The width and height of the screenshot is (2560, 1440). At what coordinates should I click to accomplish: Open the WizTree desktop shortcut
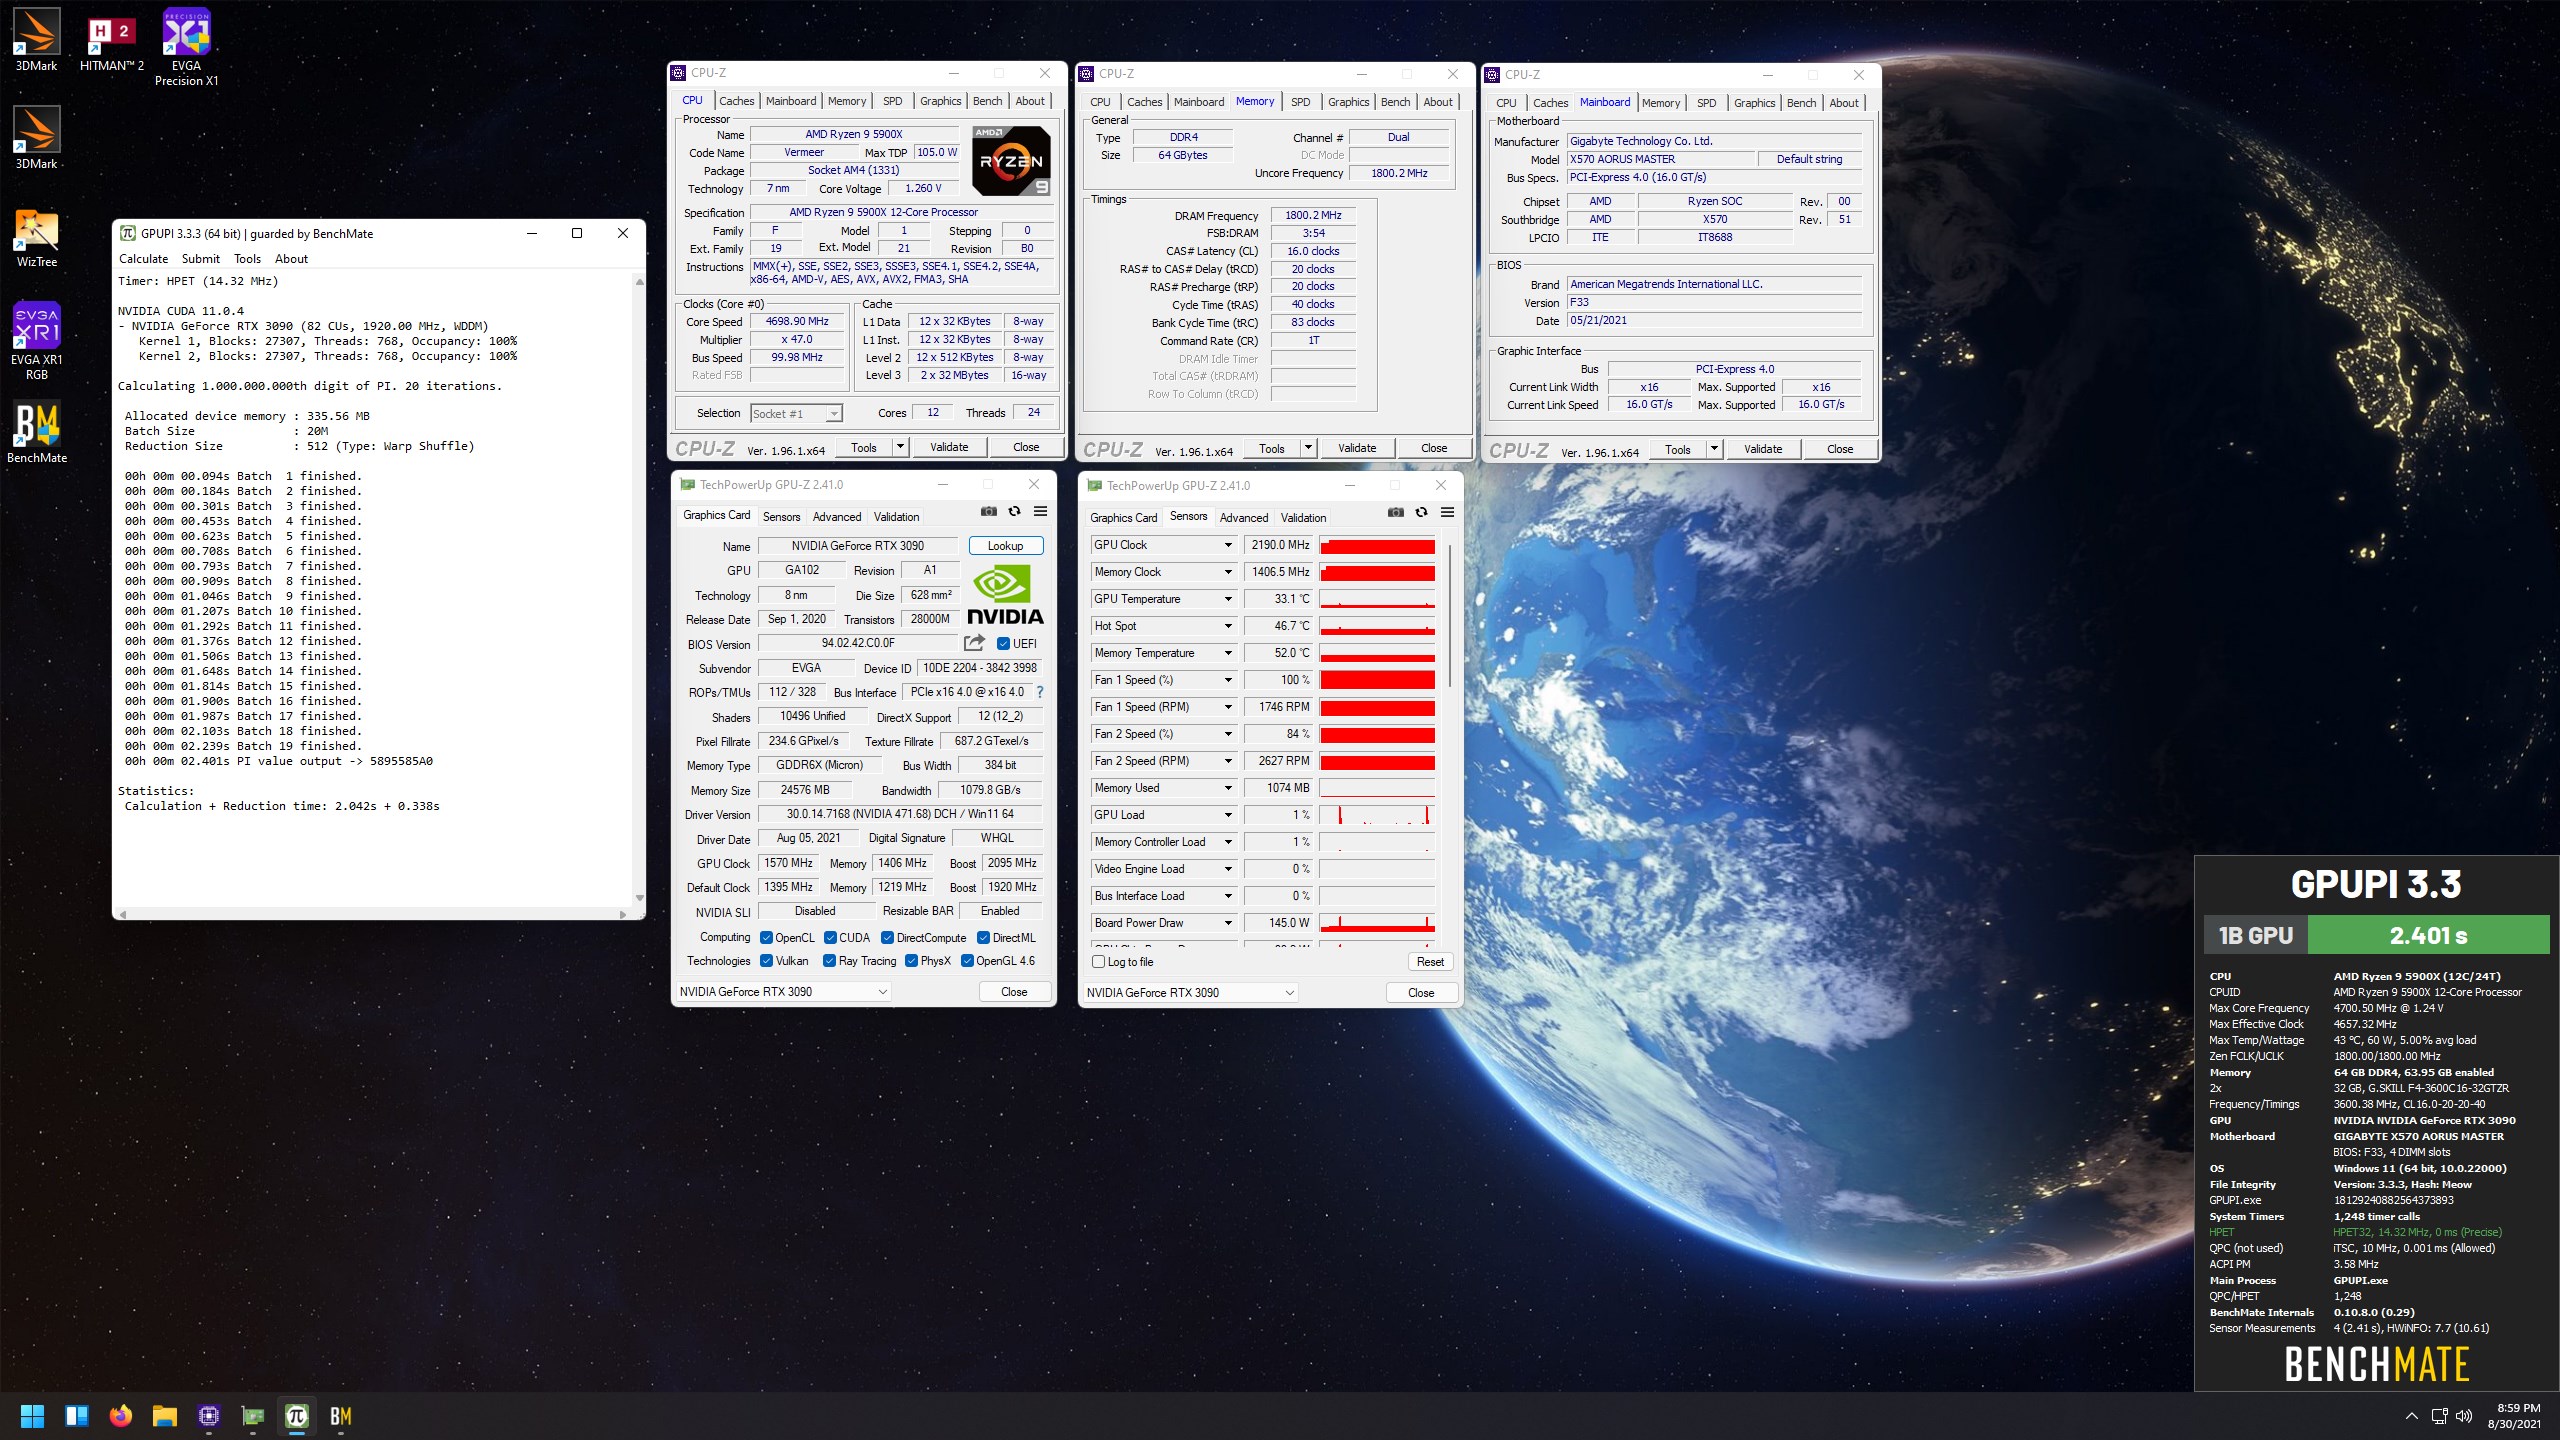point(36,238)
